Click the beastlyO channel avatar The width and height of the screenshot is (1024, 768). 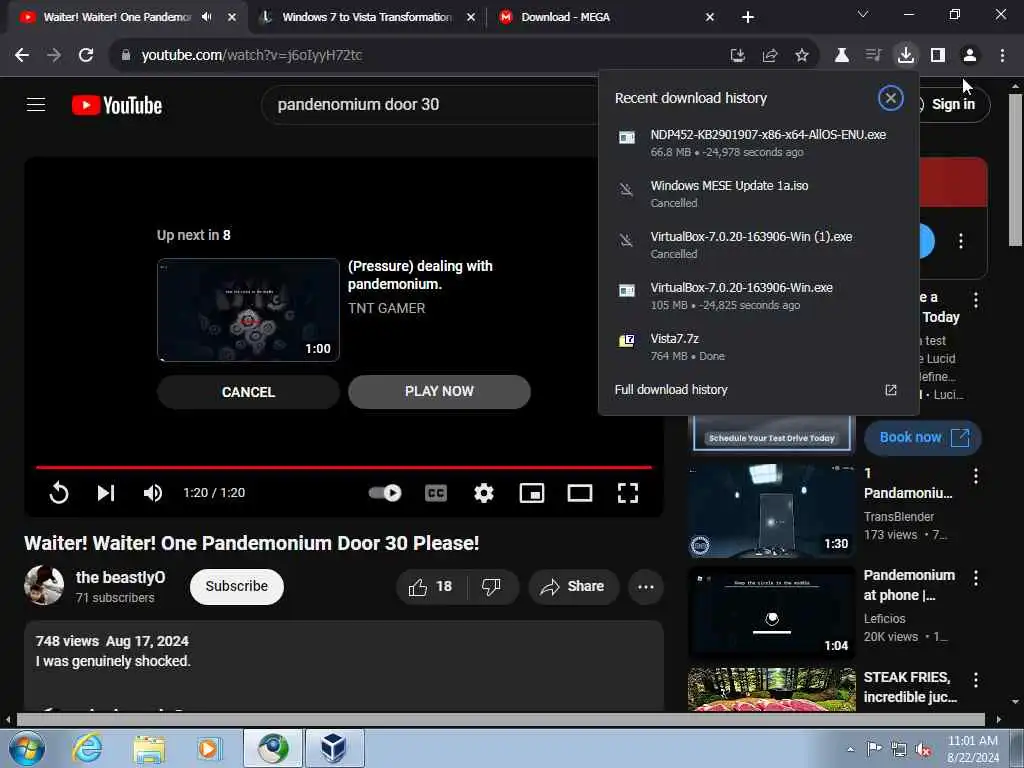pyautogui.click(x=44, y=586)
